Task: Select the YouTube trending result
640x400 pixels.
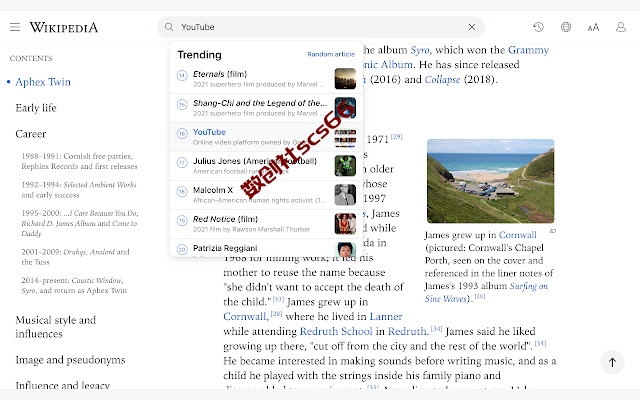Action: 266,137
